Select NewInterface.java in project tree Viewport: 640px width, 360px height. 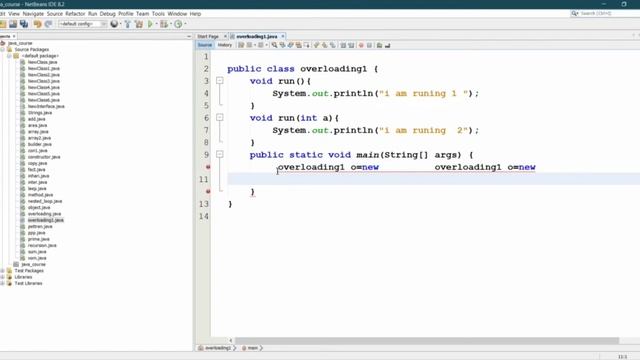(x=46, y=106)
